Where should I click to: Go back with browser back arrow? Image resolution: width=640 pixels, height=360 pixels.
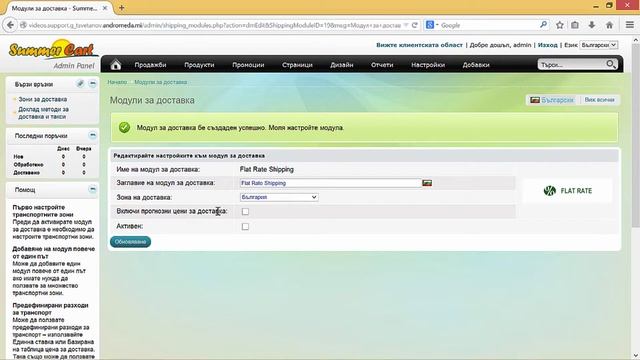(10, 25)
